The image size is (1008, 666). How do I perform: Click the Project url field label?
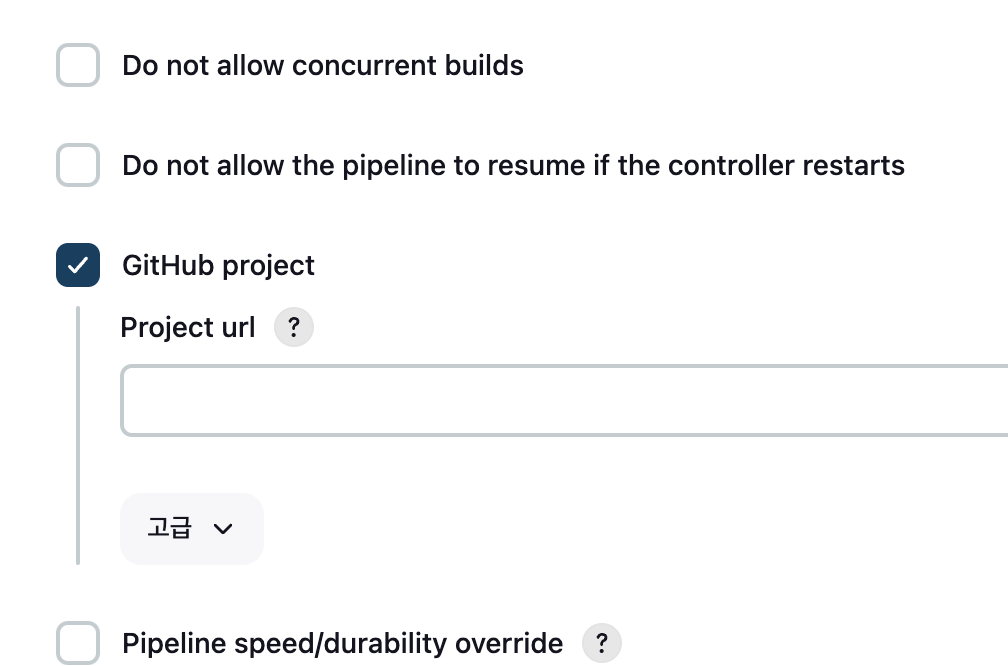click(x=188, y=327)
